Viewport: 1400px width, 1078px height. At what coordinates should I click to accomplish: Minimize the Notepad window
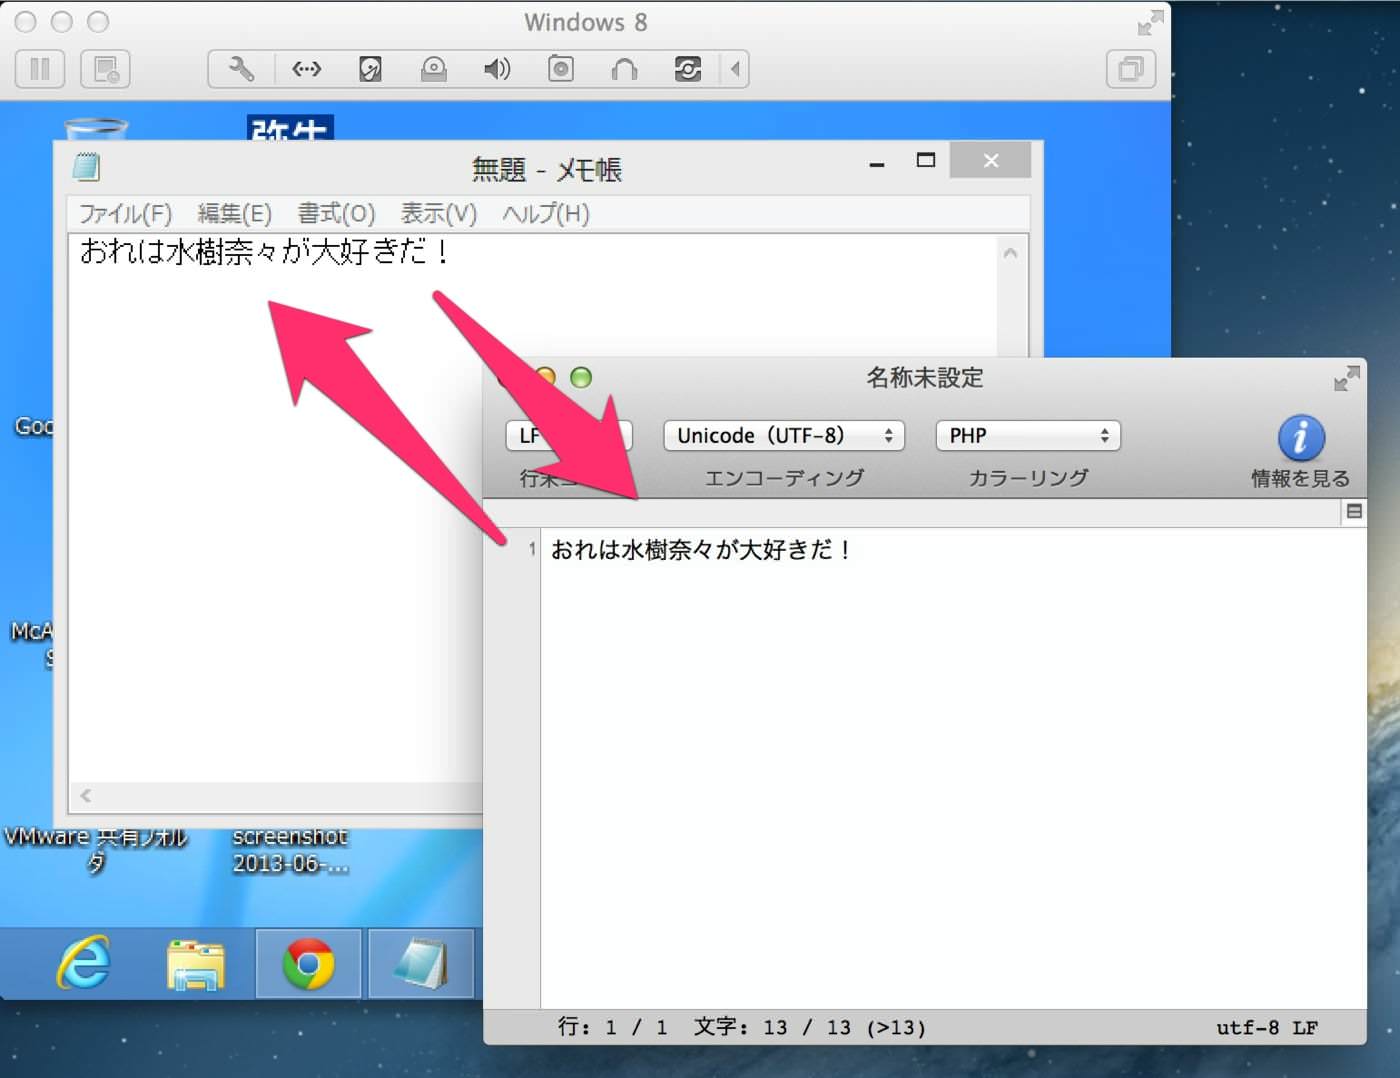click(877, 163)
